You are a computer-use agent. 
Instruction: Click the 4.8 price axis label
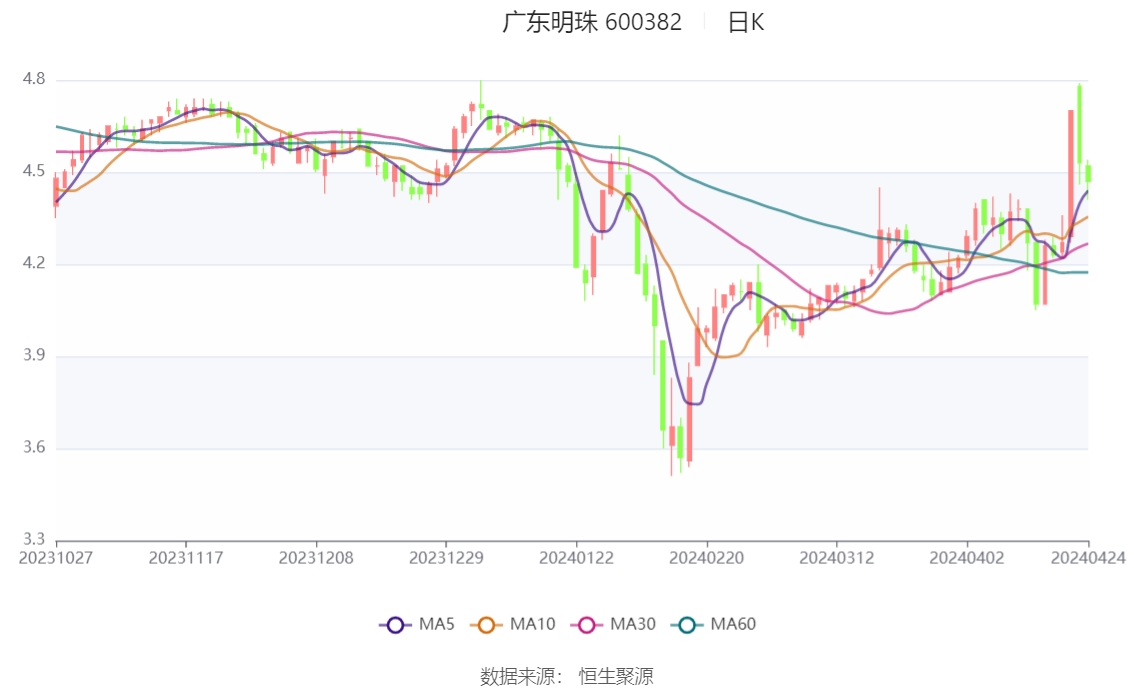33,80
